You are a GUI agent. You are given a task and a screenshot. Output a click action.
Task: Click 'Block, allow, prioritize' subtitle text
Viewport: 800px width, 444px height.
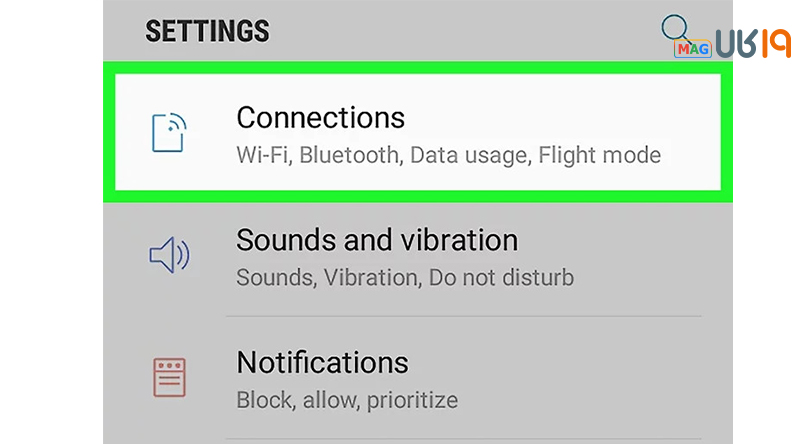coord(347,400)
